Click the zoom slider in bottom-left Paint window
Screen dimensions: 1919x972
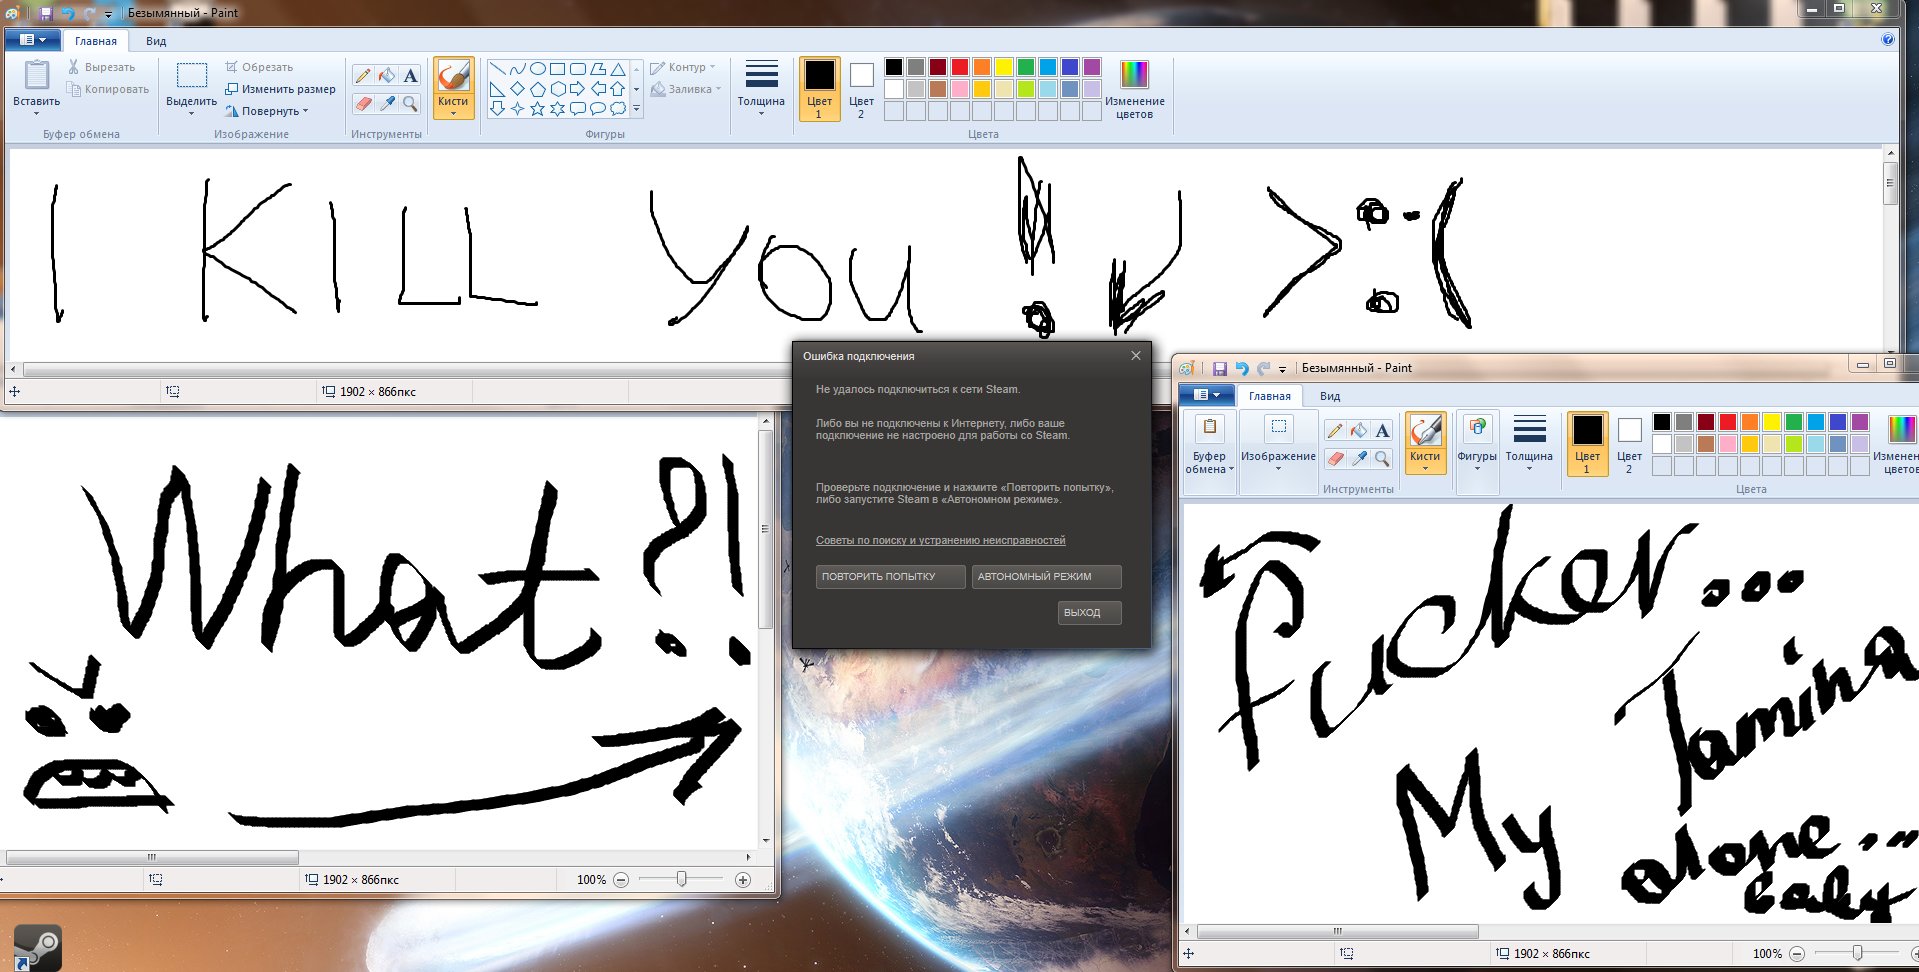point(681,879)
